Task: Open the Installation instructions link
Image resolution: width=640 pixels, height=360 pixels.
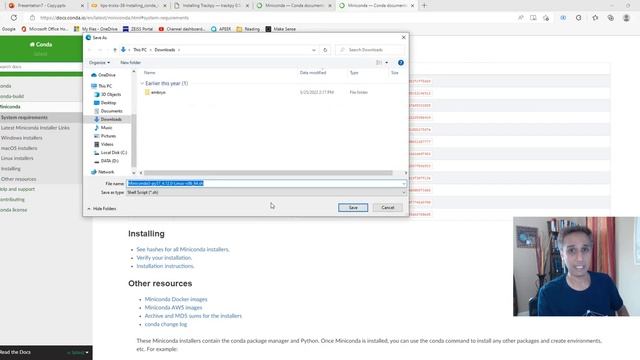Action: tap(165, 266)
